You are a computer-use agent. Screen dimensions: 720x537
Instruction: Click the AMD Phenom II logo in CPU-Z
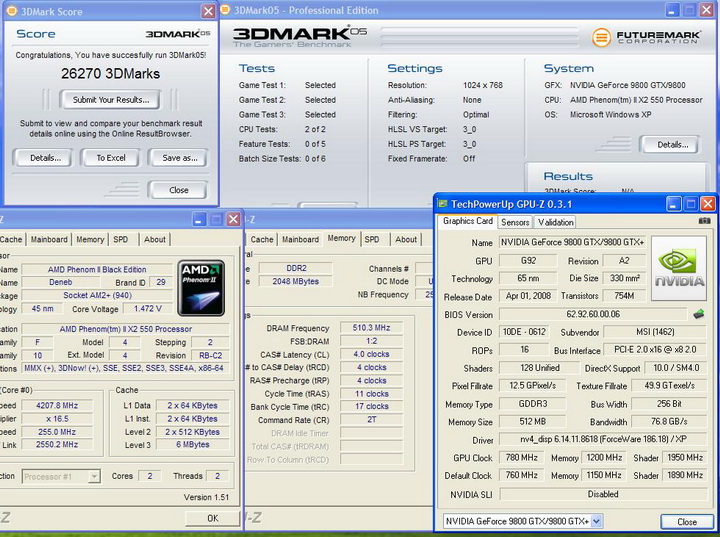(x=201, y=288)
